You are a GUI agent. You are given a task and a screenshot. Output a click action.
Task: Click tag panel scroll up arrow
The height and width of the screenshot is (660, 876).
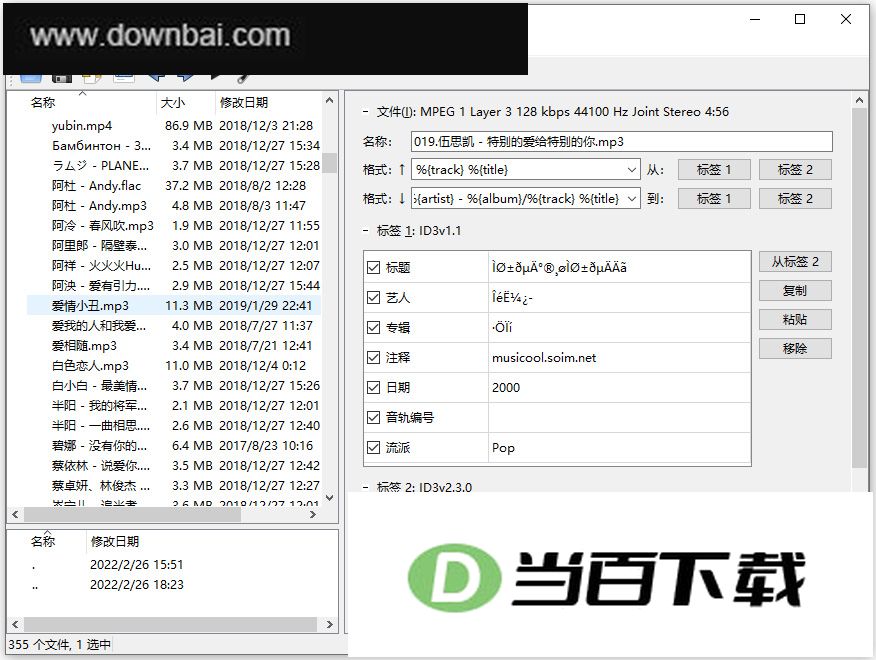[x=859, y=101]
